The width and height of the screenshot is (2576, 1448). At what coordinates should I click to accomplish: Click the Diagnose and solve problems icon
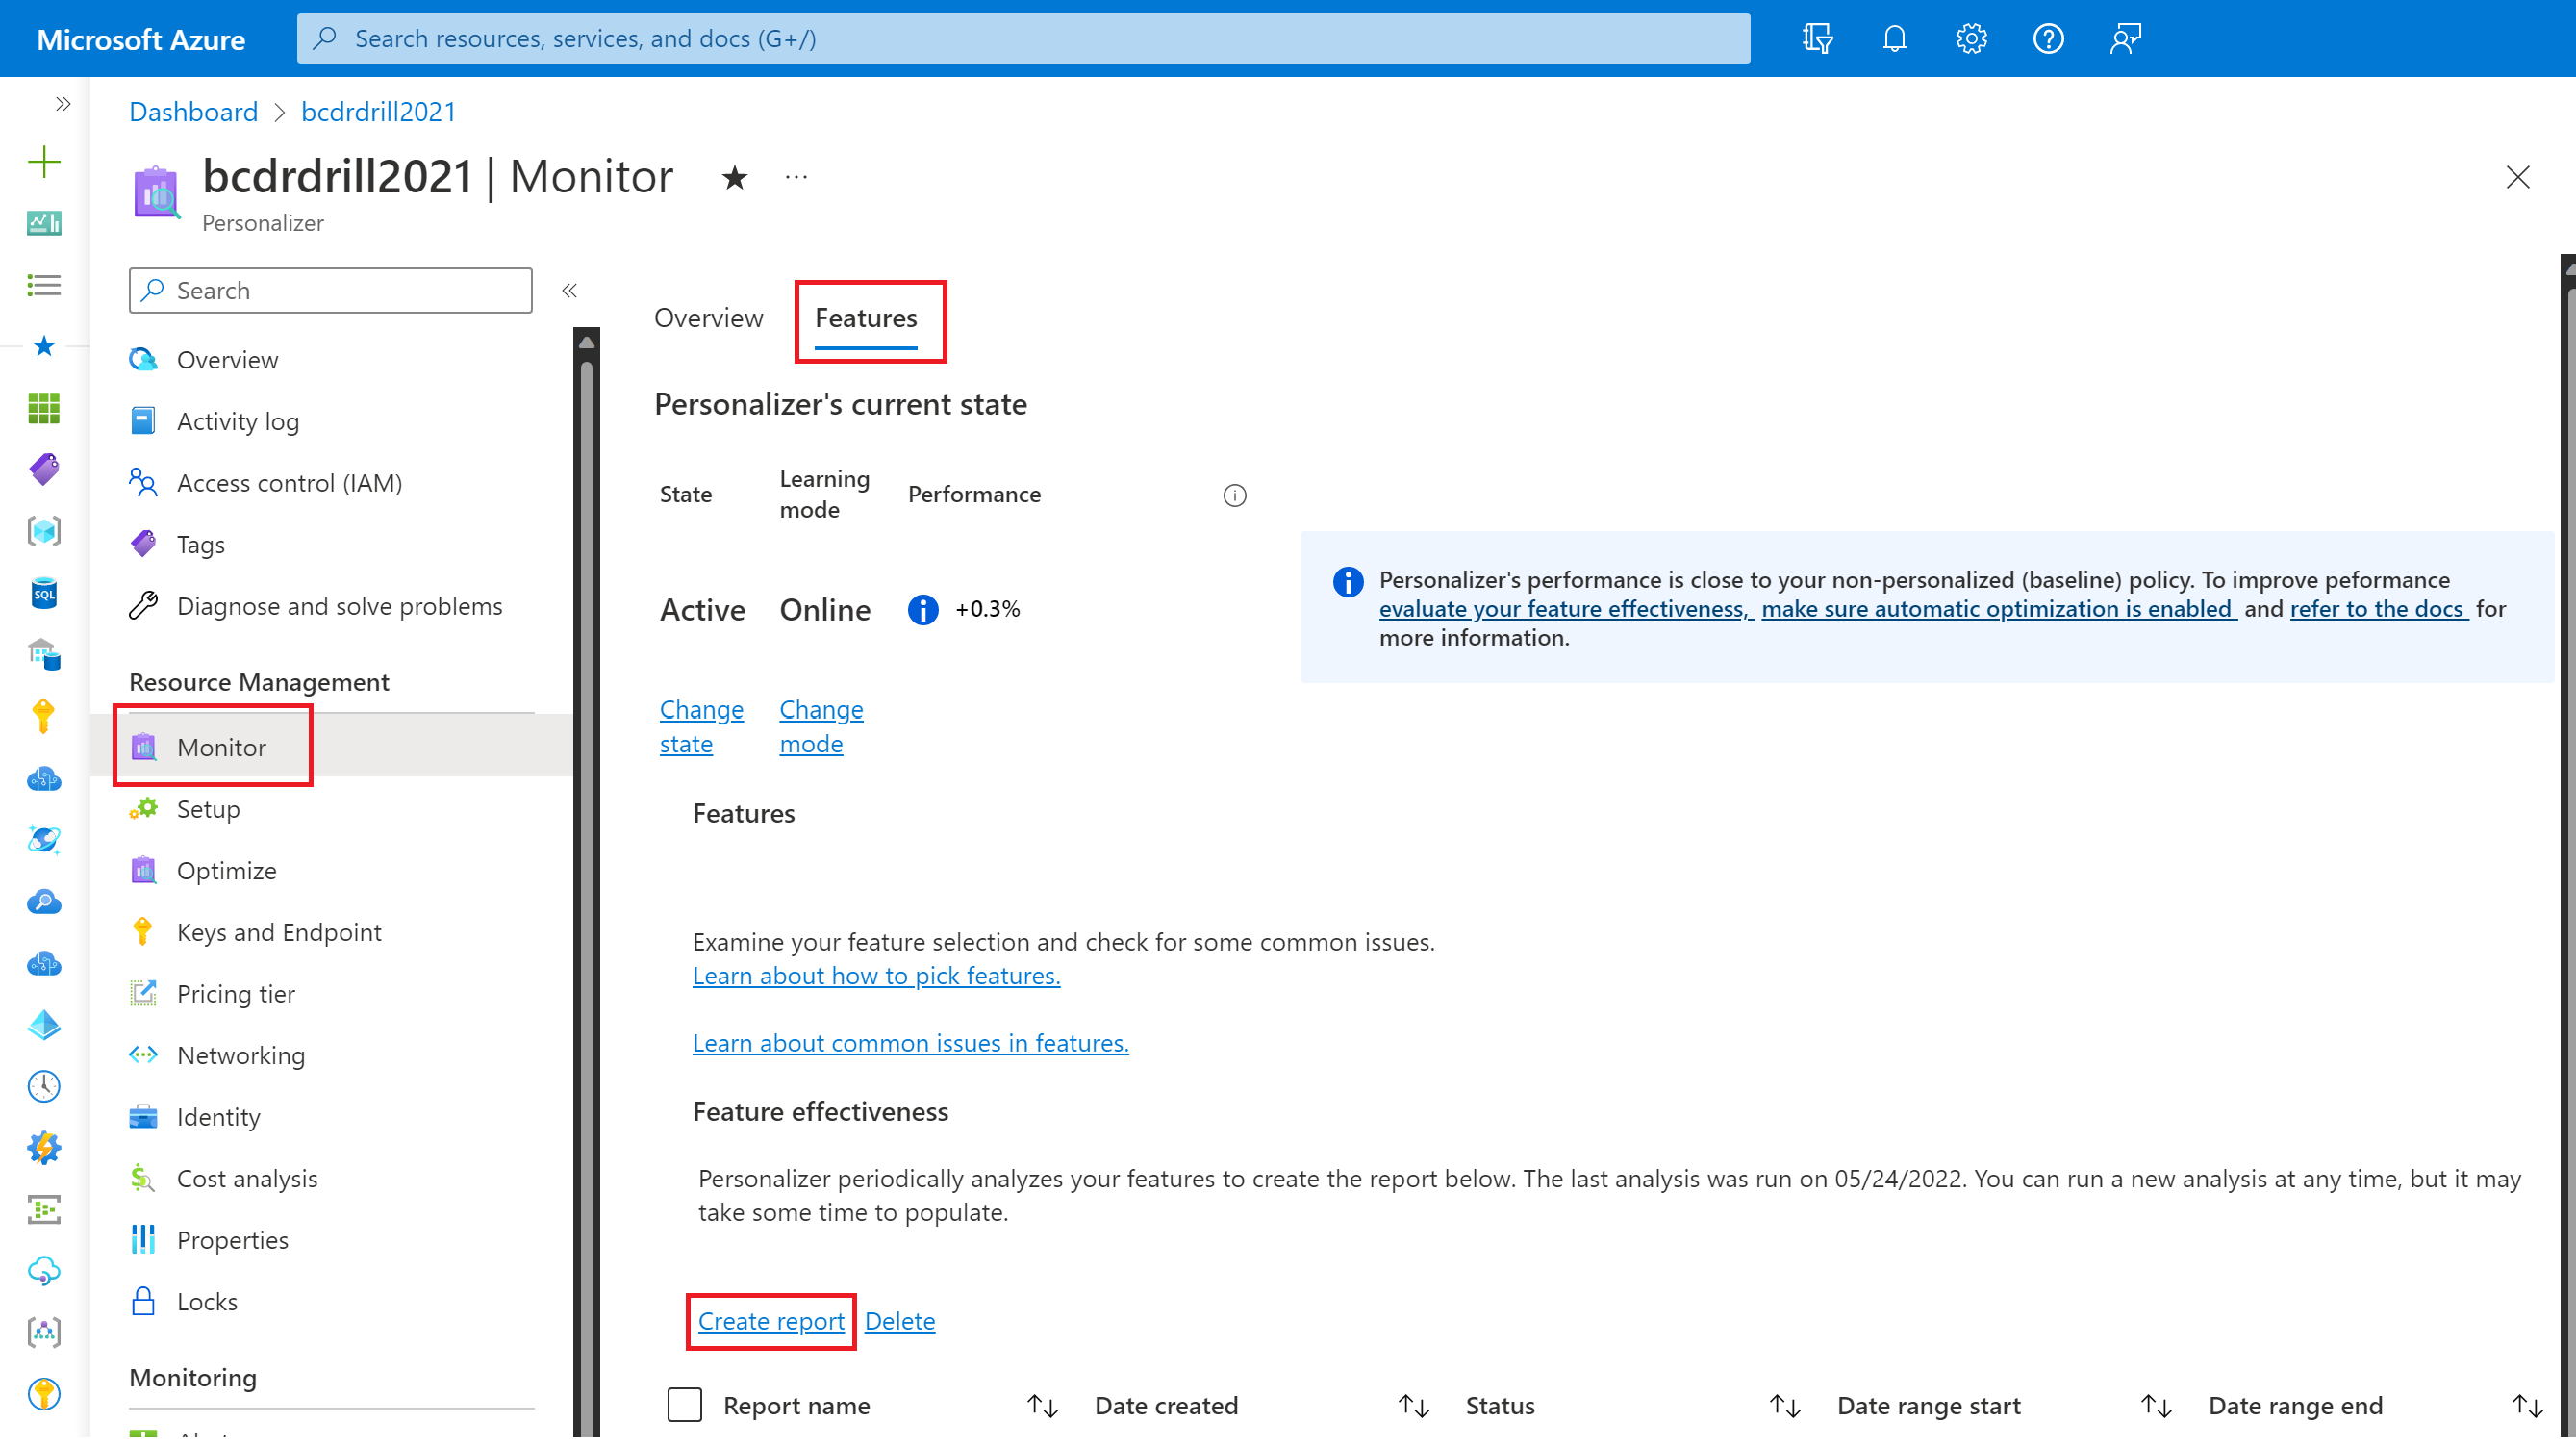click(x=147, y=603)
